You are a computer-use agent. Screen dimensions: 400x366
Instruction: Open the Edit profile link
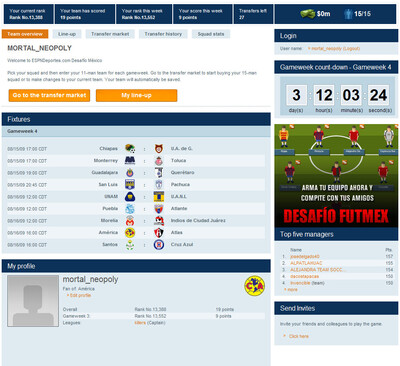[x=80, y=295]
